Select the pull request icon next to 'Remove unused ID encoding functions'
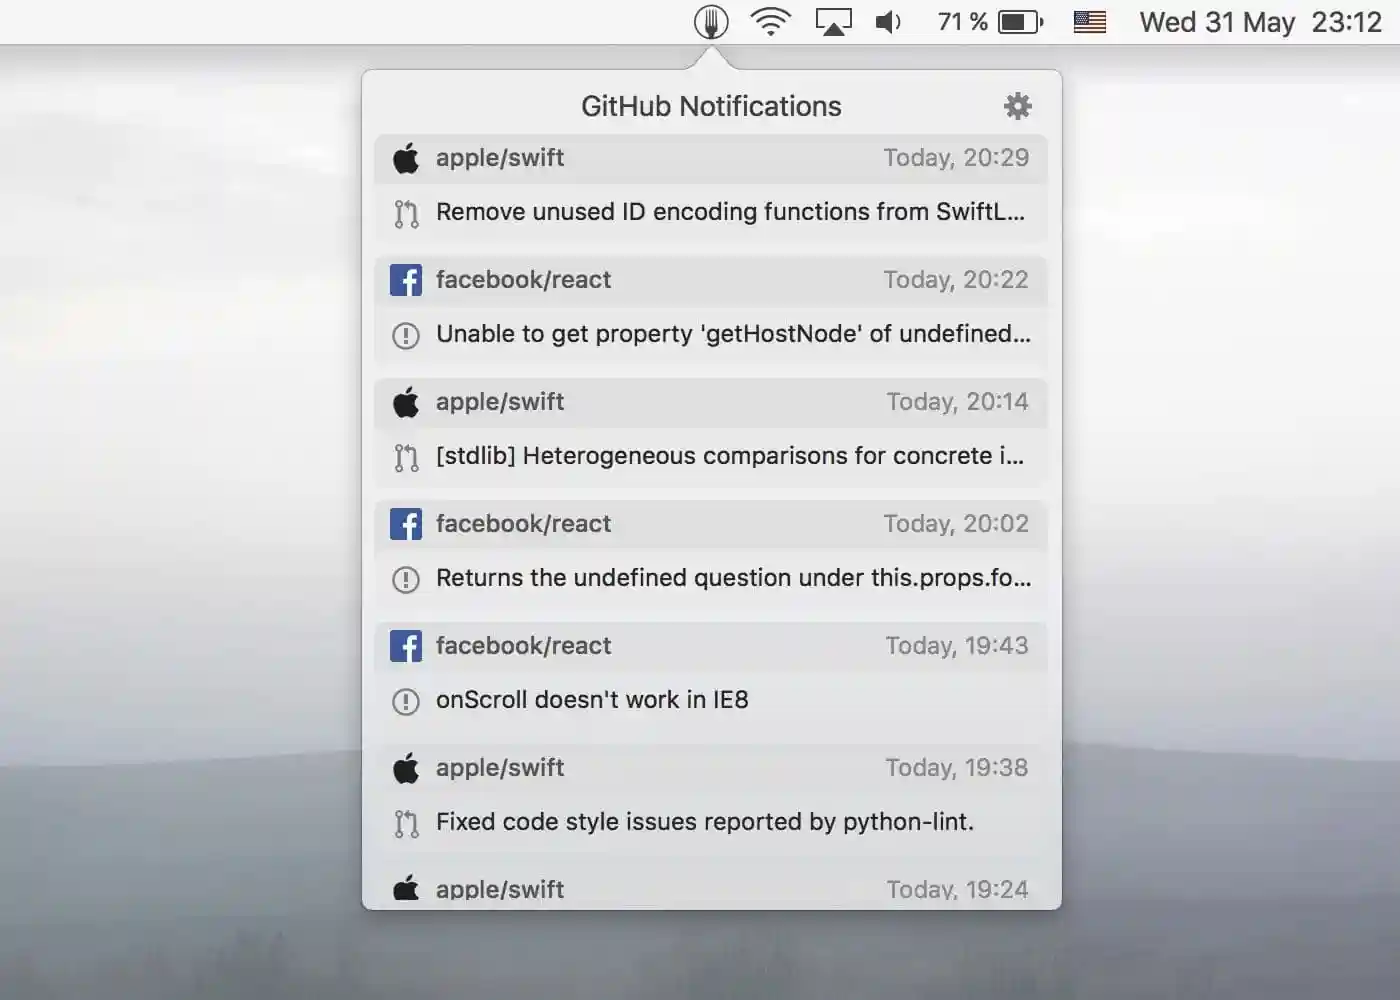1400x1000 pixels. [405, 212]
